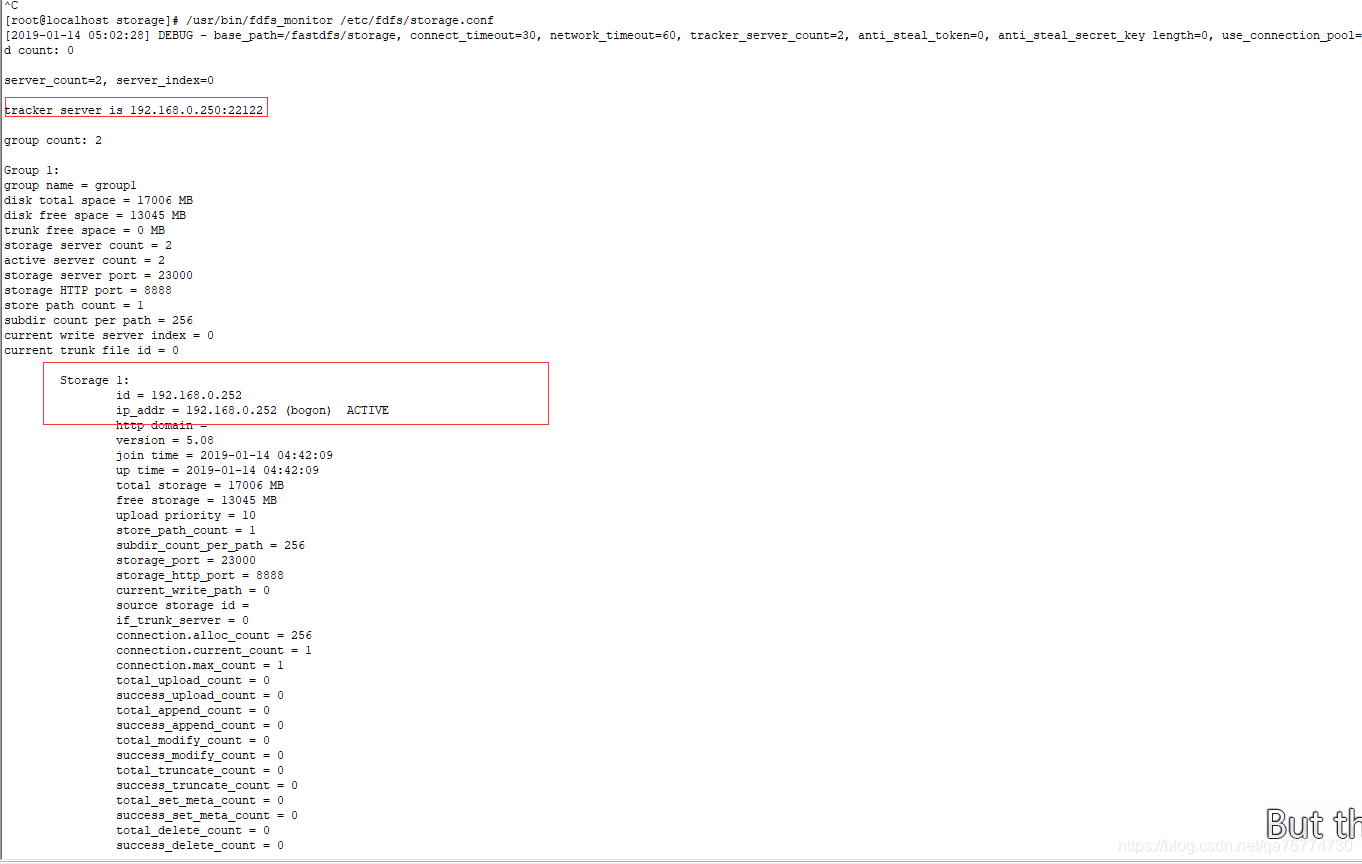The image size is (1362, 864).
Task: Select 'subdir_count_per_path = 256' line
Action: (211, 545)
